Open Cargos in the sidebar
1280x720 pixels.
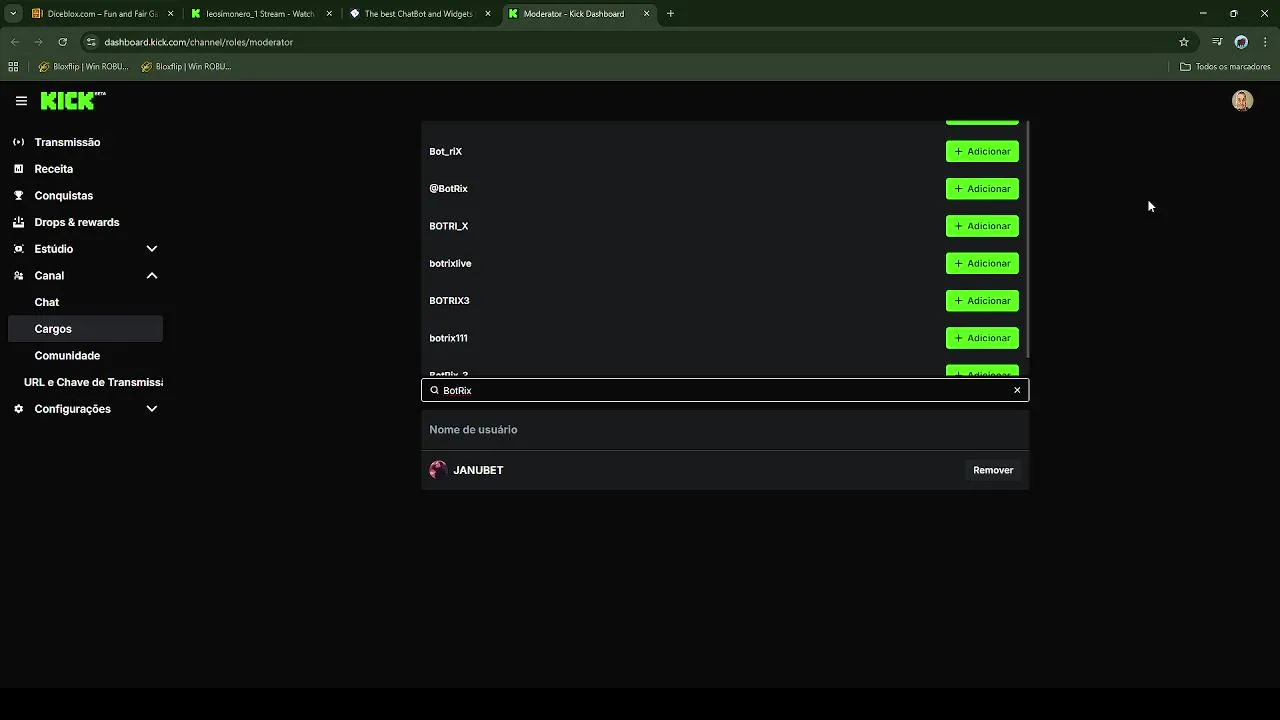85,329
